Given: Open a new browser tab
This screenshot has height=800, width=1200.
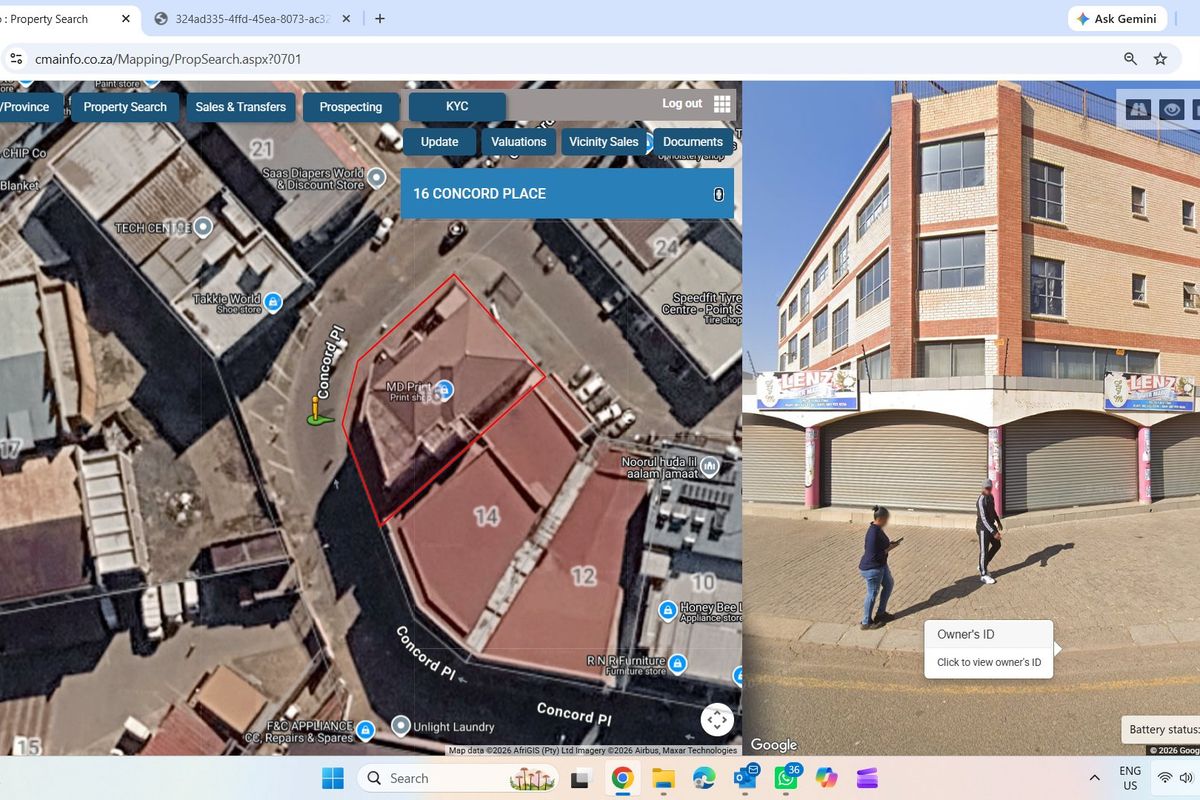Looking at the screenshot, I should (380, 18).
